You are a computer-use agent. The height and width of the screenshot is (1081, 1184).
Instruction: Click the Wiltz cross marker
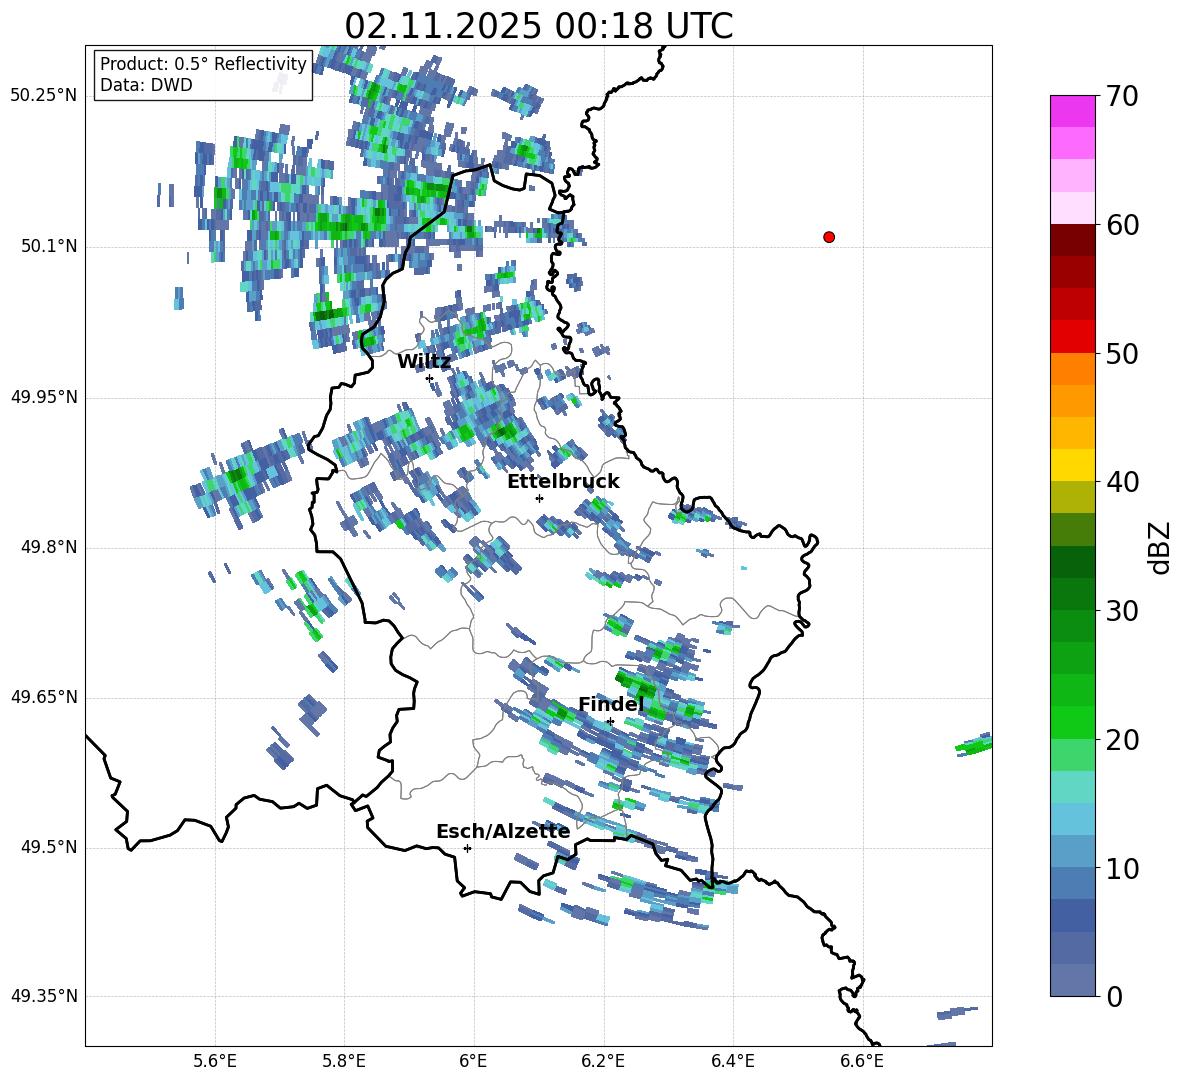[x=430, y=378]
